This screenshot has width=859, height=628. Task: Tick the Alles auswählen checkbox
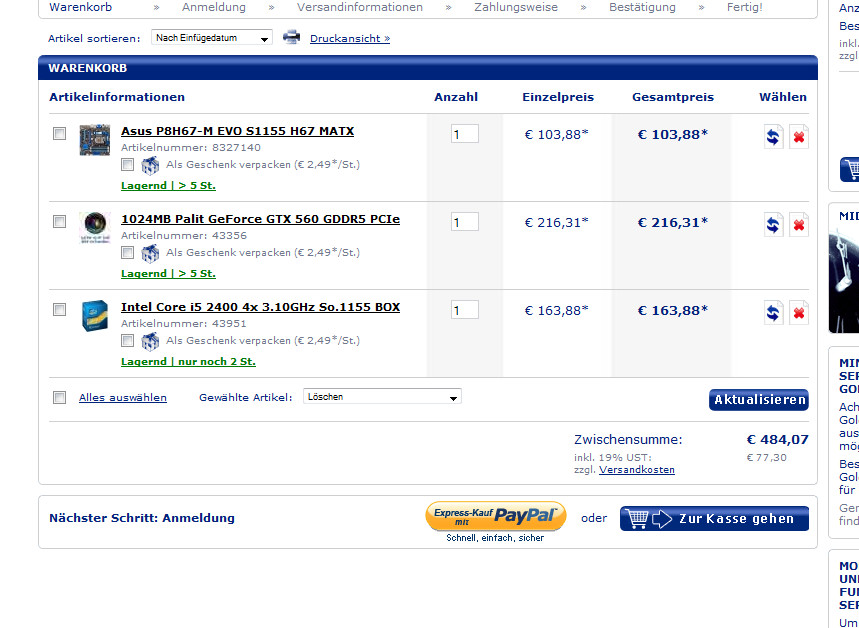(59, 397)
